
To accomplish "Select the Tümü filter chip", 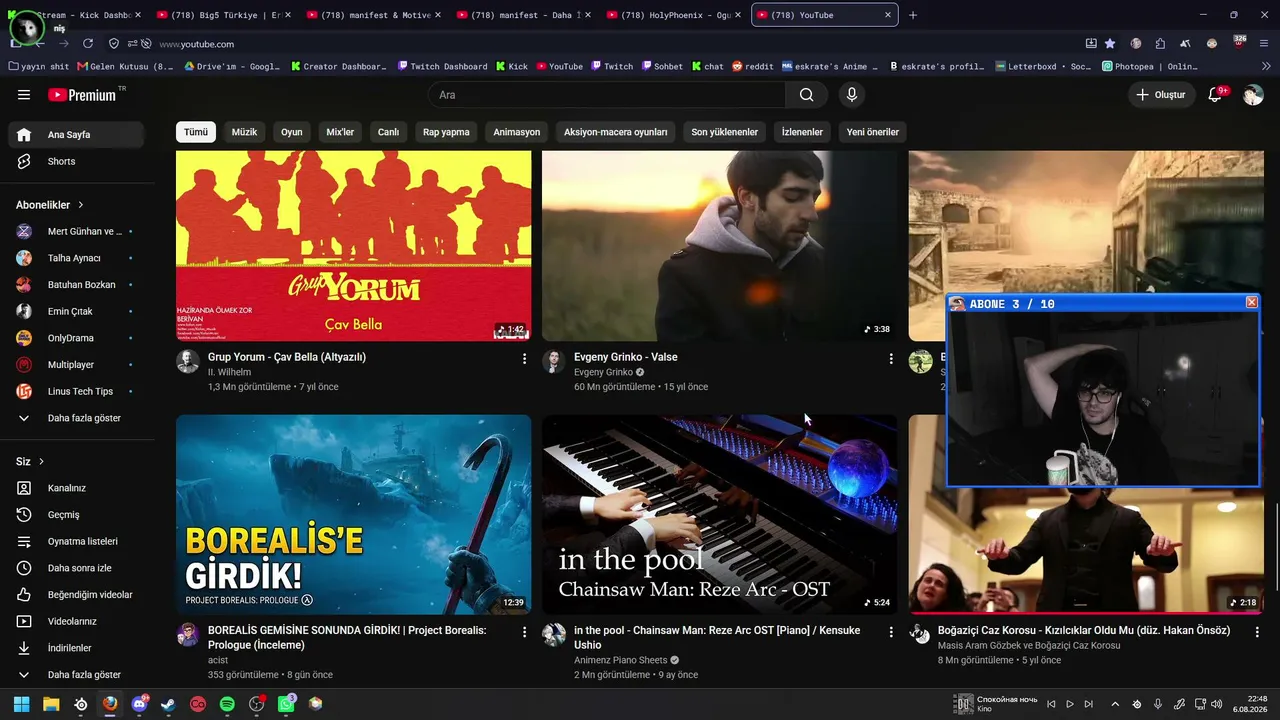I will coord(196,132).
